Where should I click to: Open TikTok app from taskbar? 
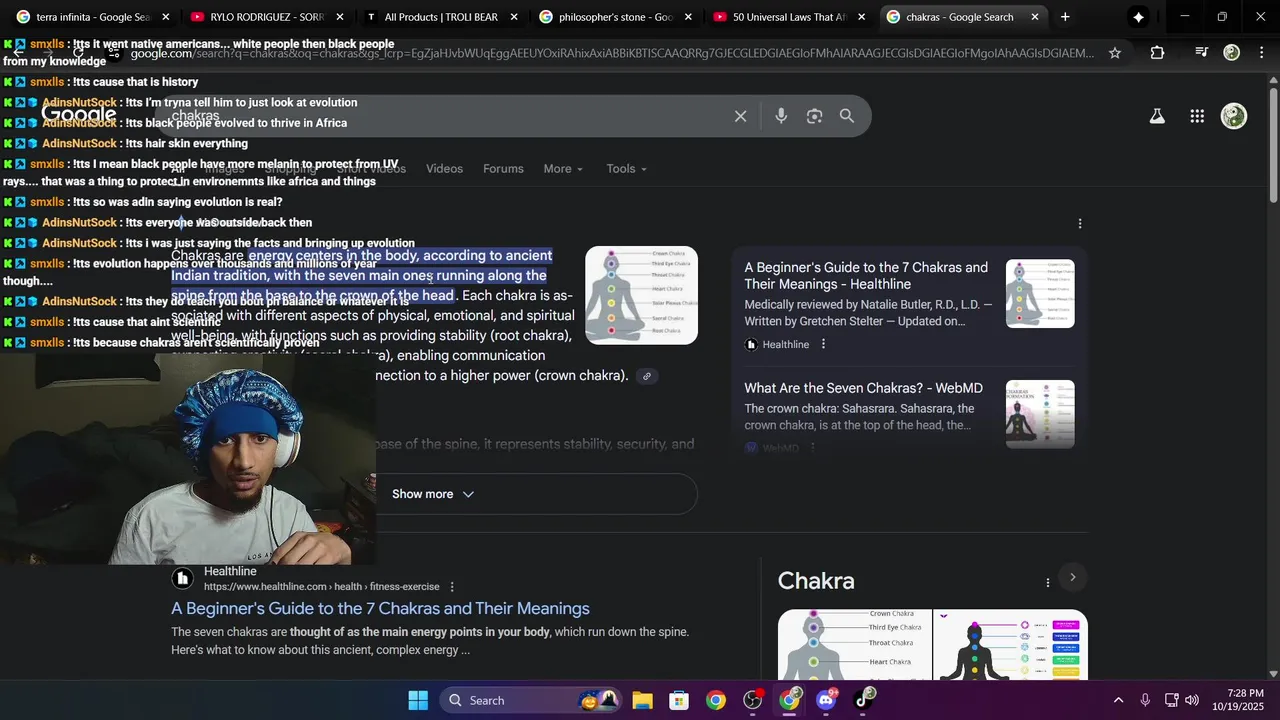pos(864,700)
